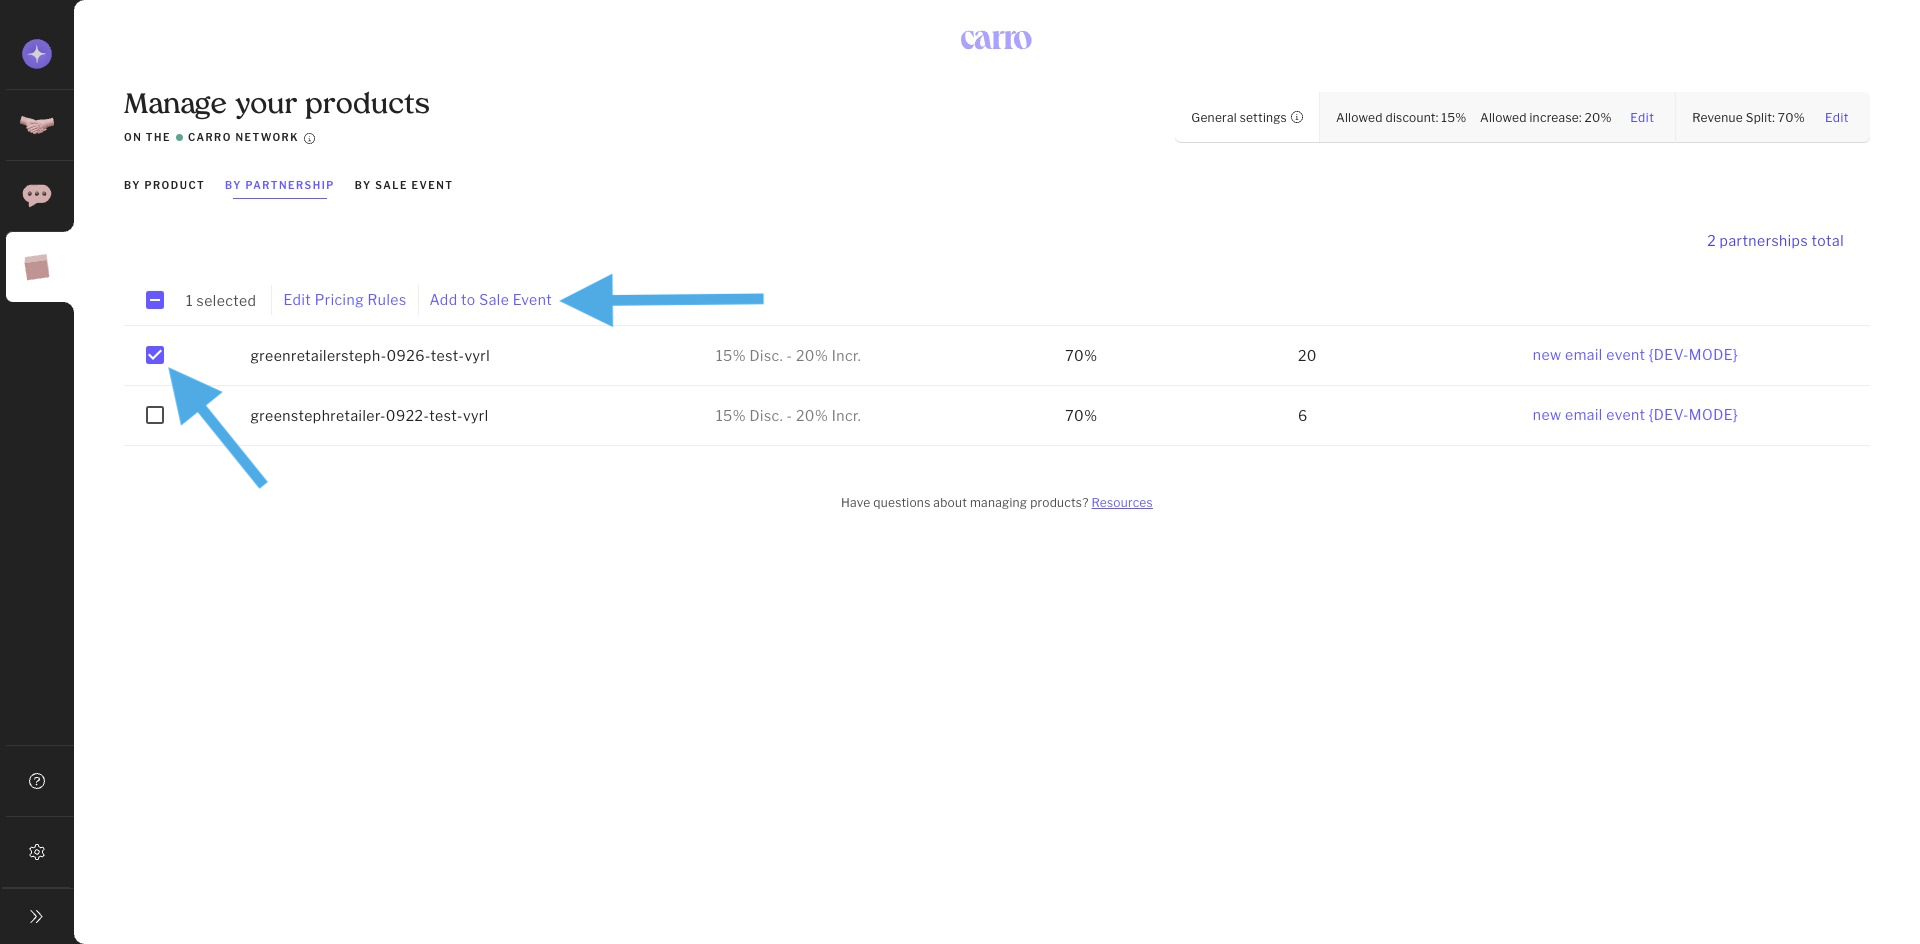The width and height of the screenshot is (1920, 944).
Task: Click the General settings info icon
Action: (x=1297, y=117)
